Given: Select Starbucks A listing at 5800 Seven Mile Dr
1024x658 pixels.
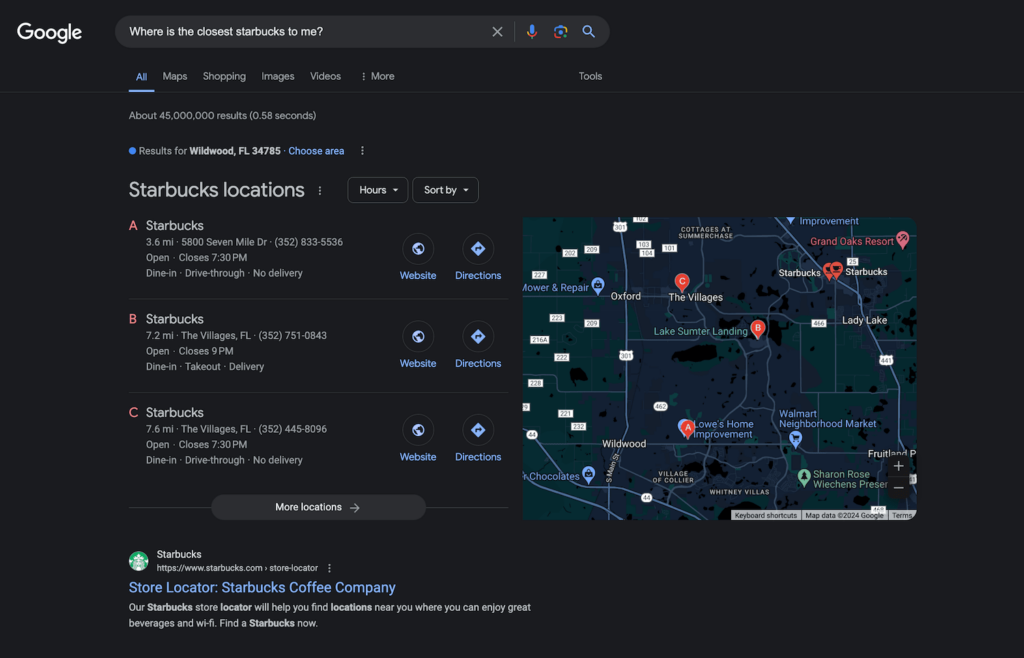Looking at the screenshot, I should click(261, 249).
